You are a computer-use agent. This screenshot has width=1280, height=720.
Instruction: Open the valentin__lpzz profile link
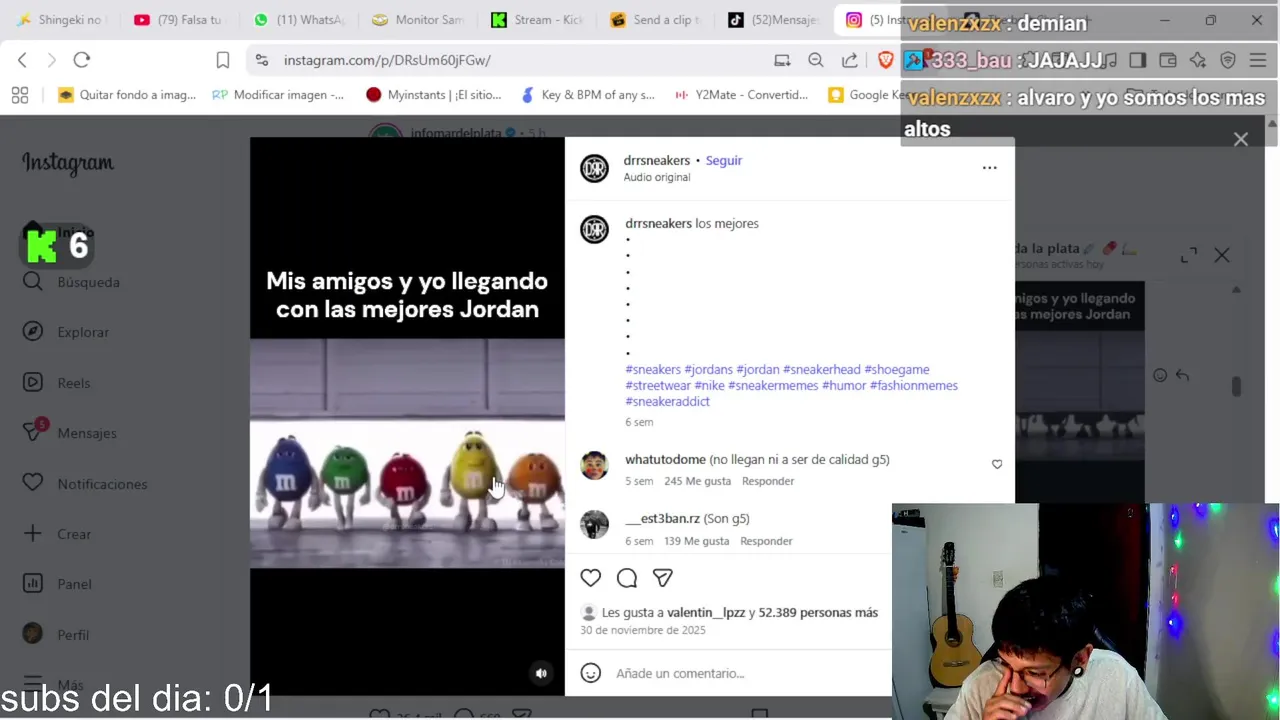pos(706,612)
